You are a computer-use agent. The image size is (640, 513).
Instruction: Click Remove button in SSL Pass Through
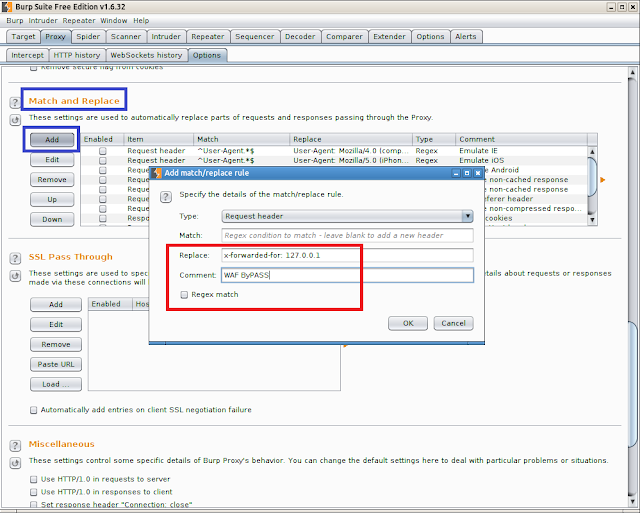56,344
